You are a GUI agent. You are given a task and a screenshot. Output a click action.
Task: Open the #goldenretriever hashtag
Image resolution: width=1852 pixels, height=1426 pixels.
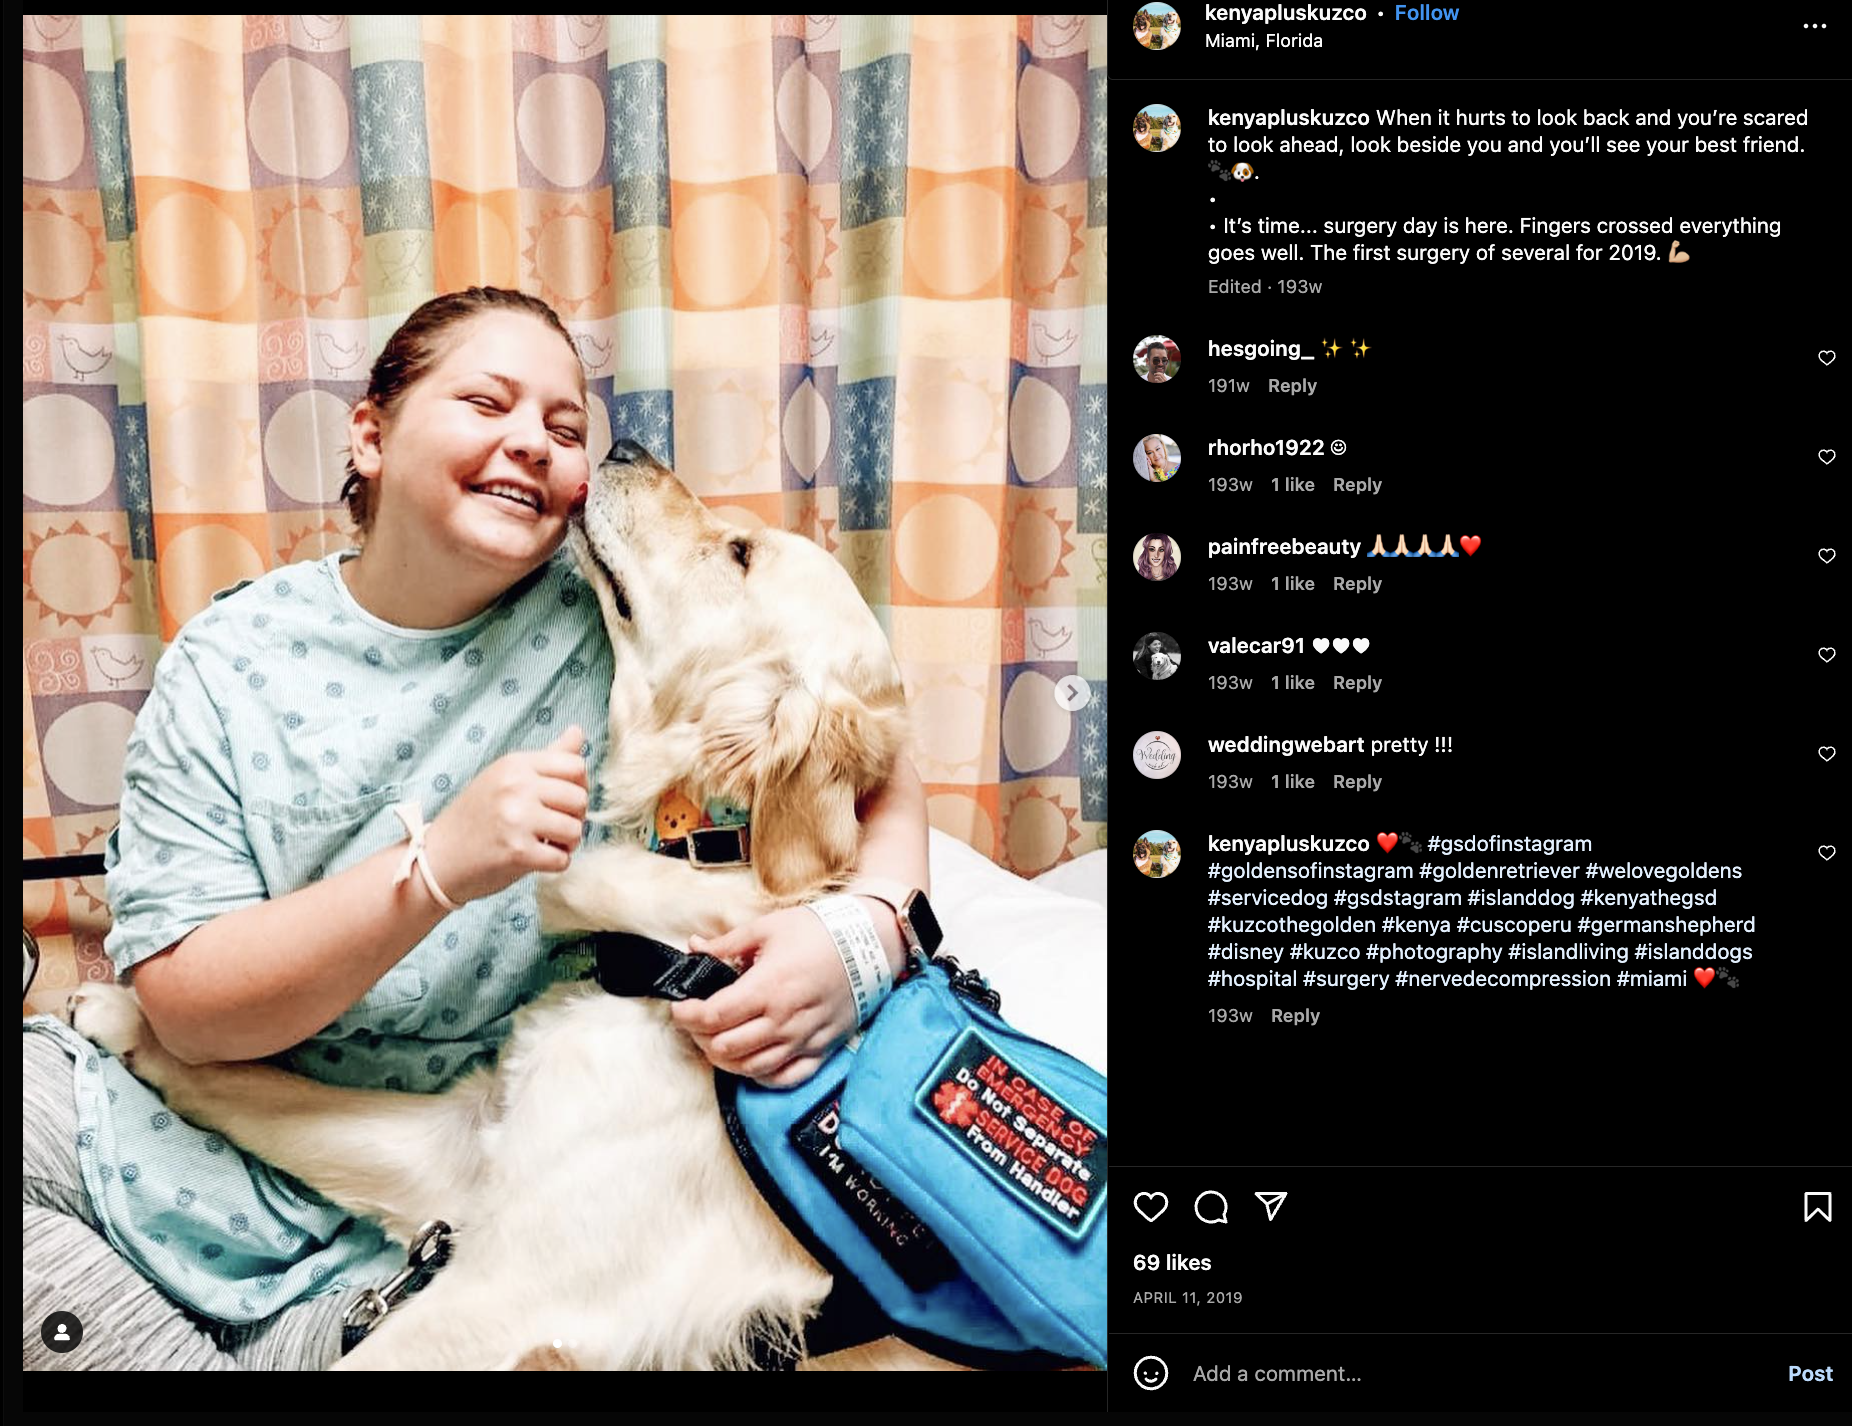click(1499, 871)
